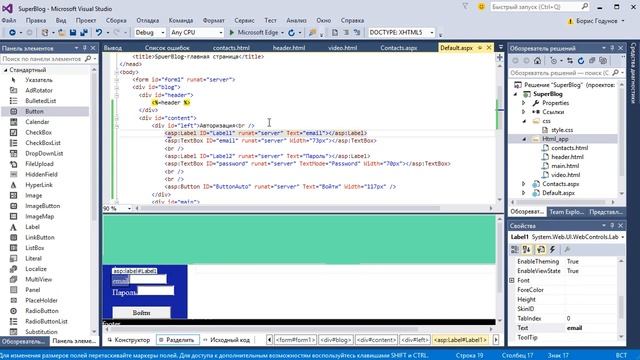Click the <div#content> breadcrumb tag

tap(376, 340)
